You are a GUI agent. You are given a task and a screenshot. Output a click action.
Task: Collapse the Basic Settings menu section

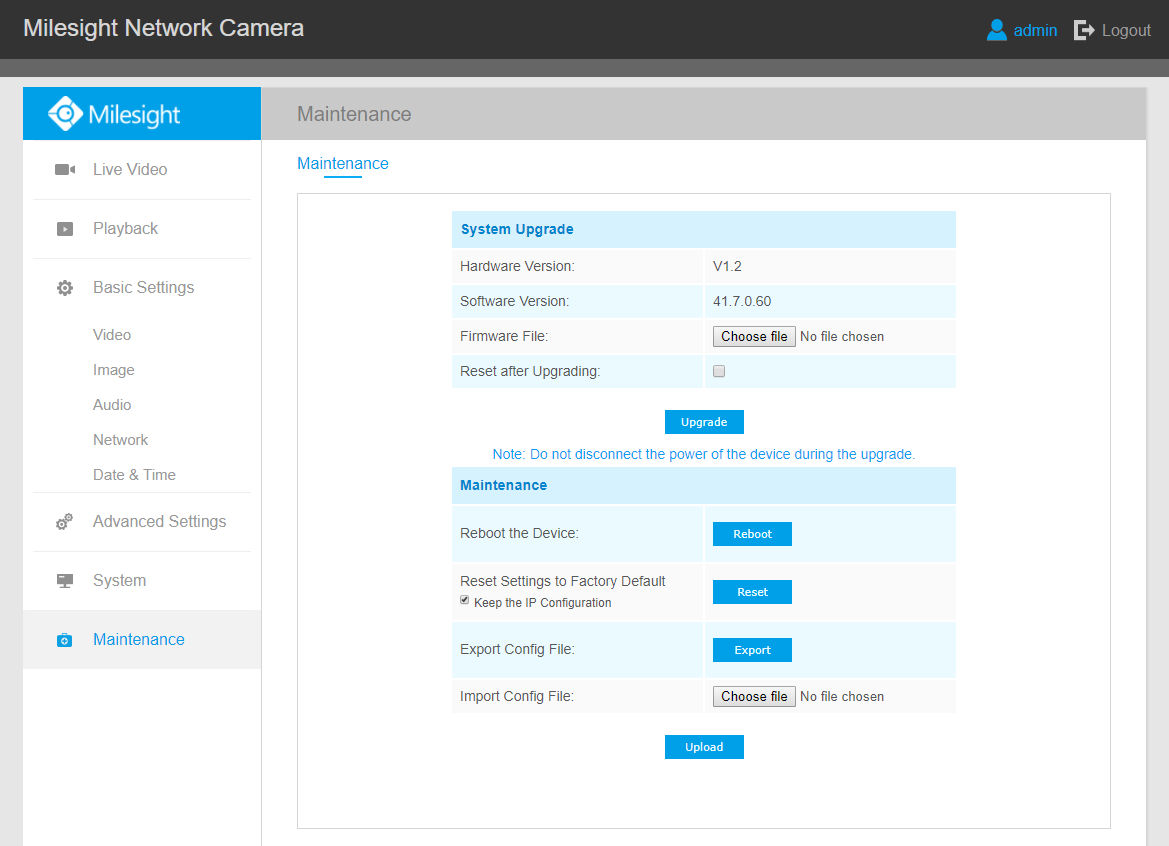[x=143, y=288]
